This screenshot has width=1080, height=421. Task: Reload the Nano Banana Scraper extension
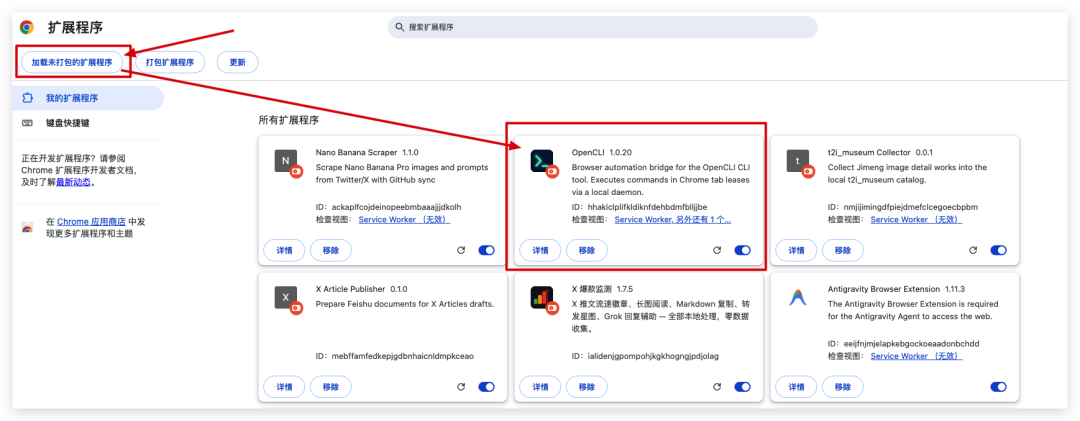pyautogui.click(x=461, y=251)
